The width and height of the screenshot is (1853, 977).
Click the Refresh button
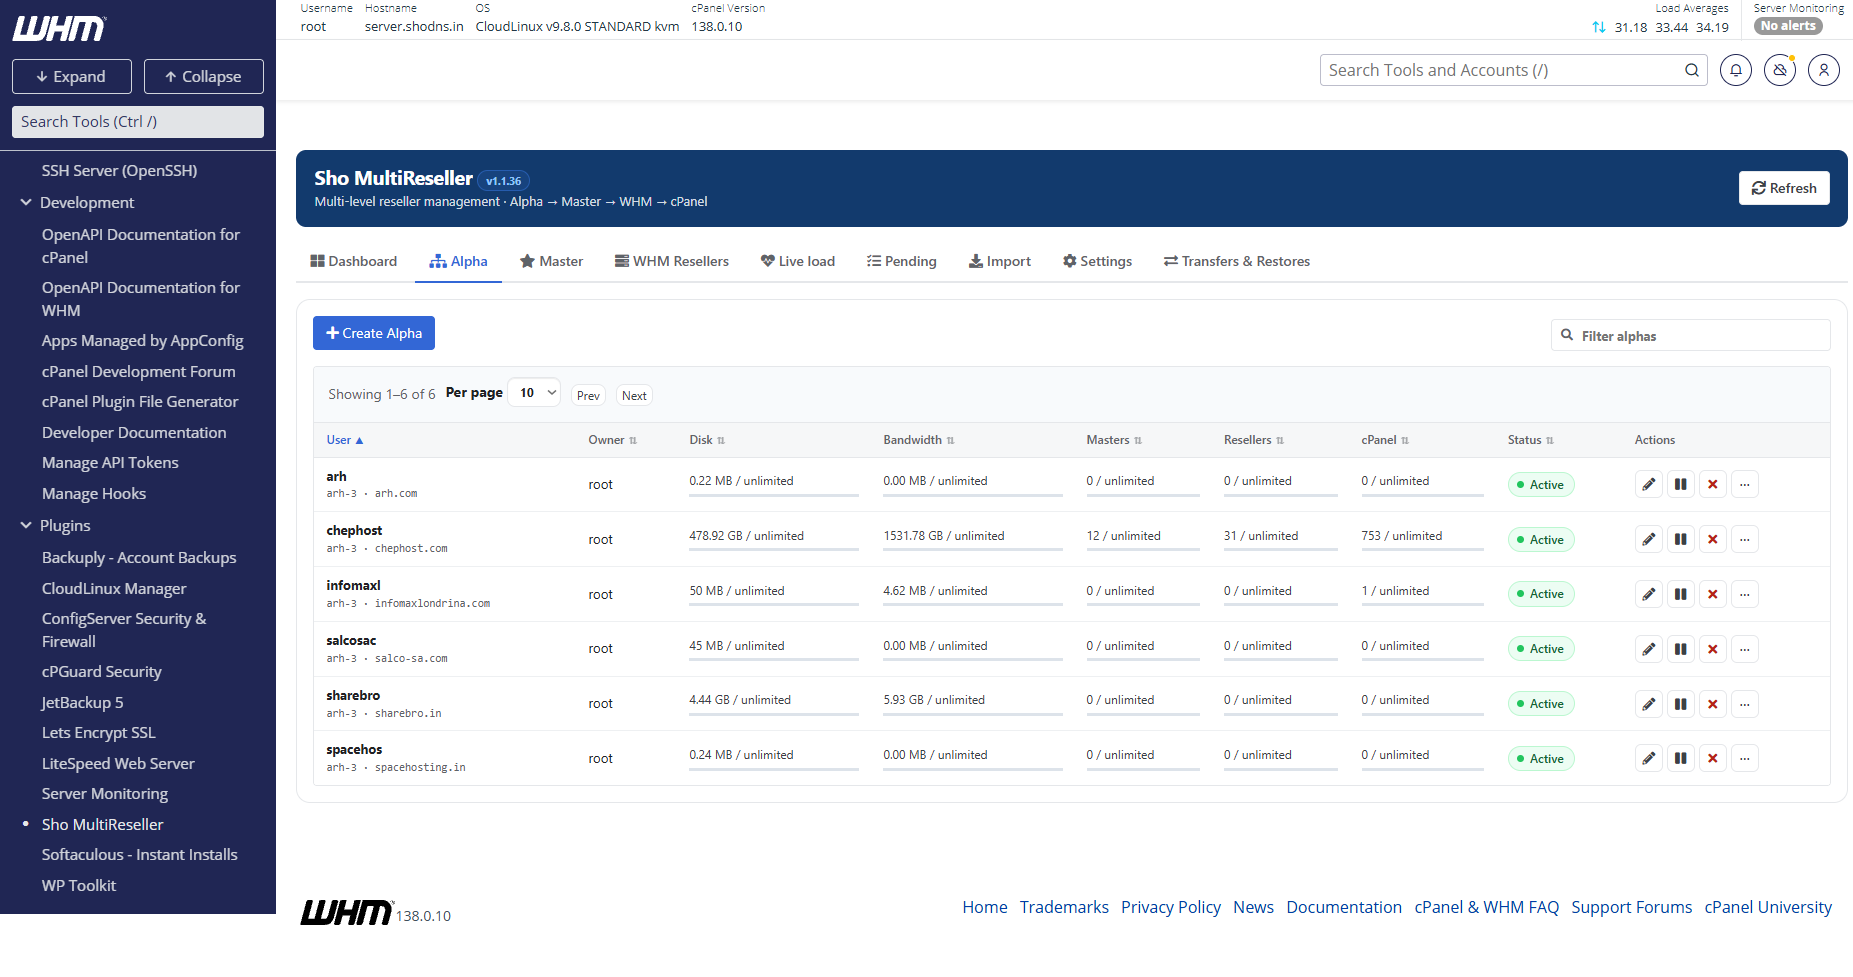click(x=1784, y=188)
